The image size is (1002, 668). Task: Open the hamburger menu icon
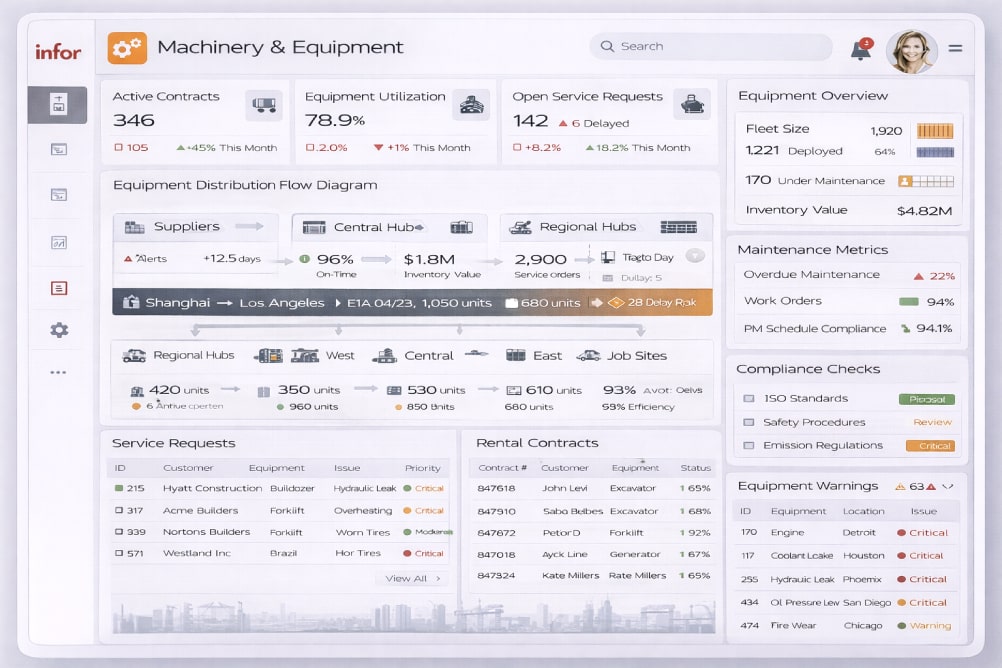point(955,48)
